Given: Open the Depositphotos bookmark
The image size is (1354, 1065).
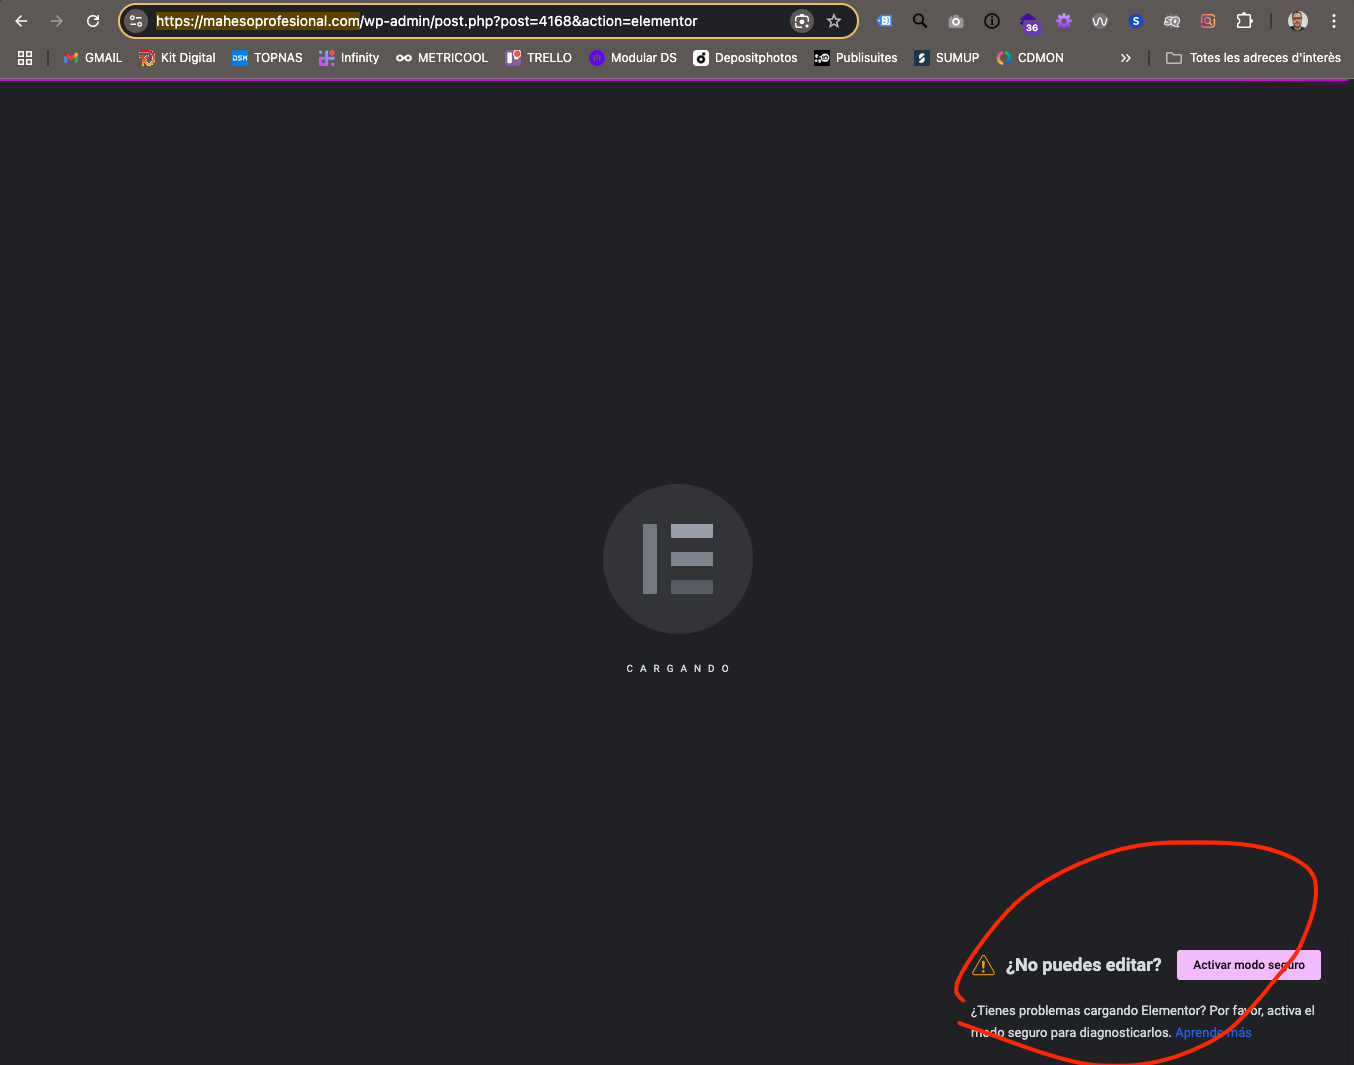Looking at the screenshot, I should point(746,58).
